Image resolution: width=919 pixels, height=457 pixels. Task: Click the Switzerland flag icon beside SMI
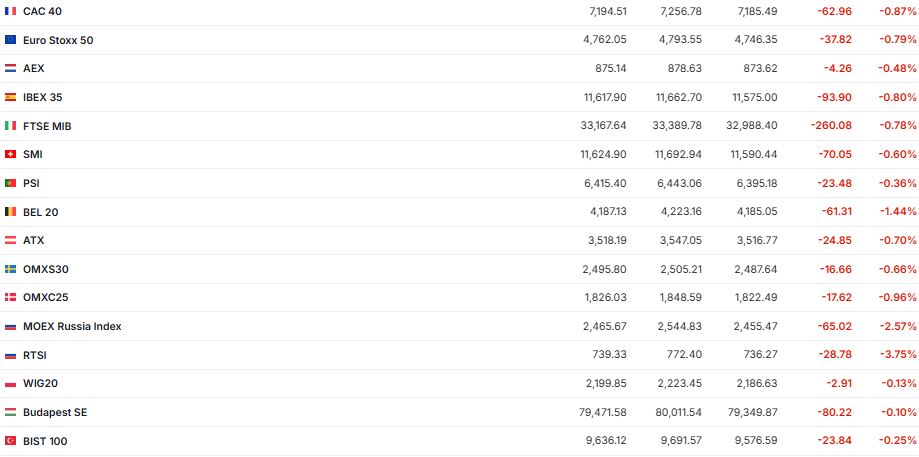pyautogui.click(x=10, y=154)
